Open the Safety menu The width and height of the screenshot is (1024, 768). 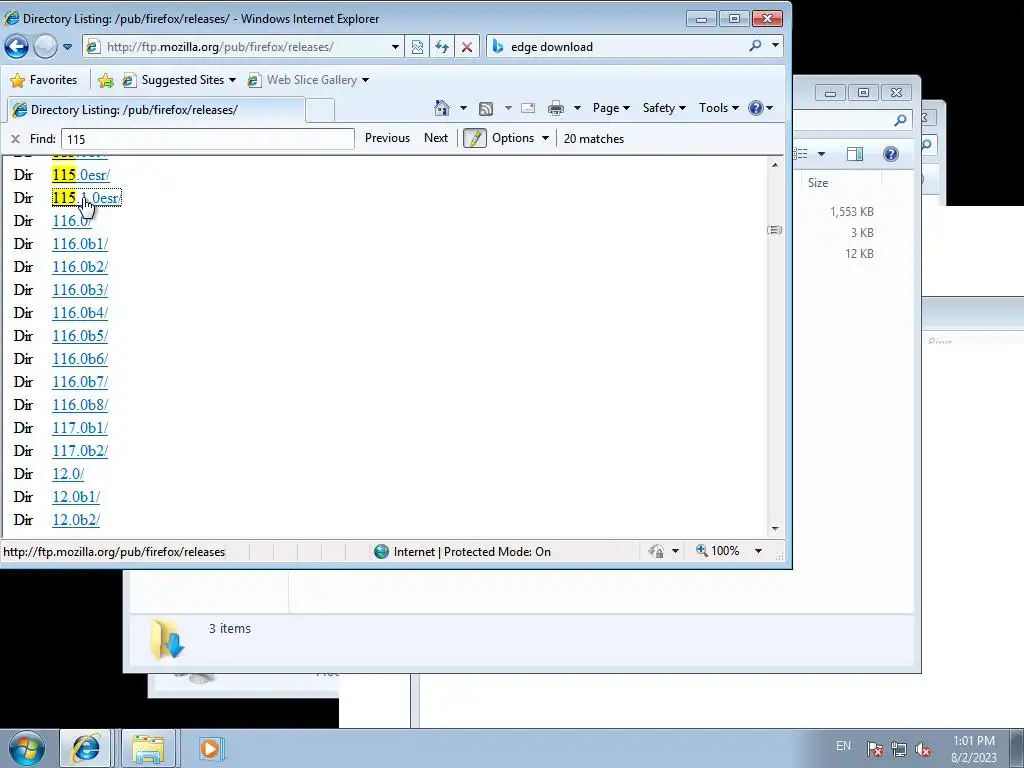click(664, 108)
